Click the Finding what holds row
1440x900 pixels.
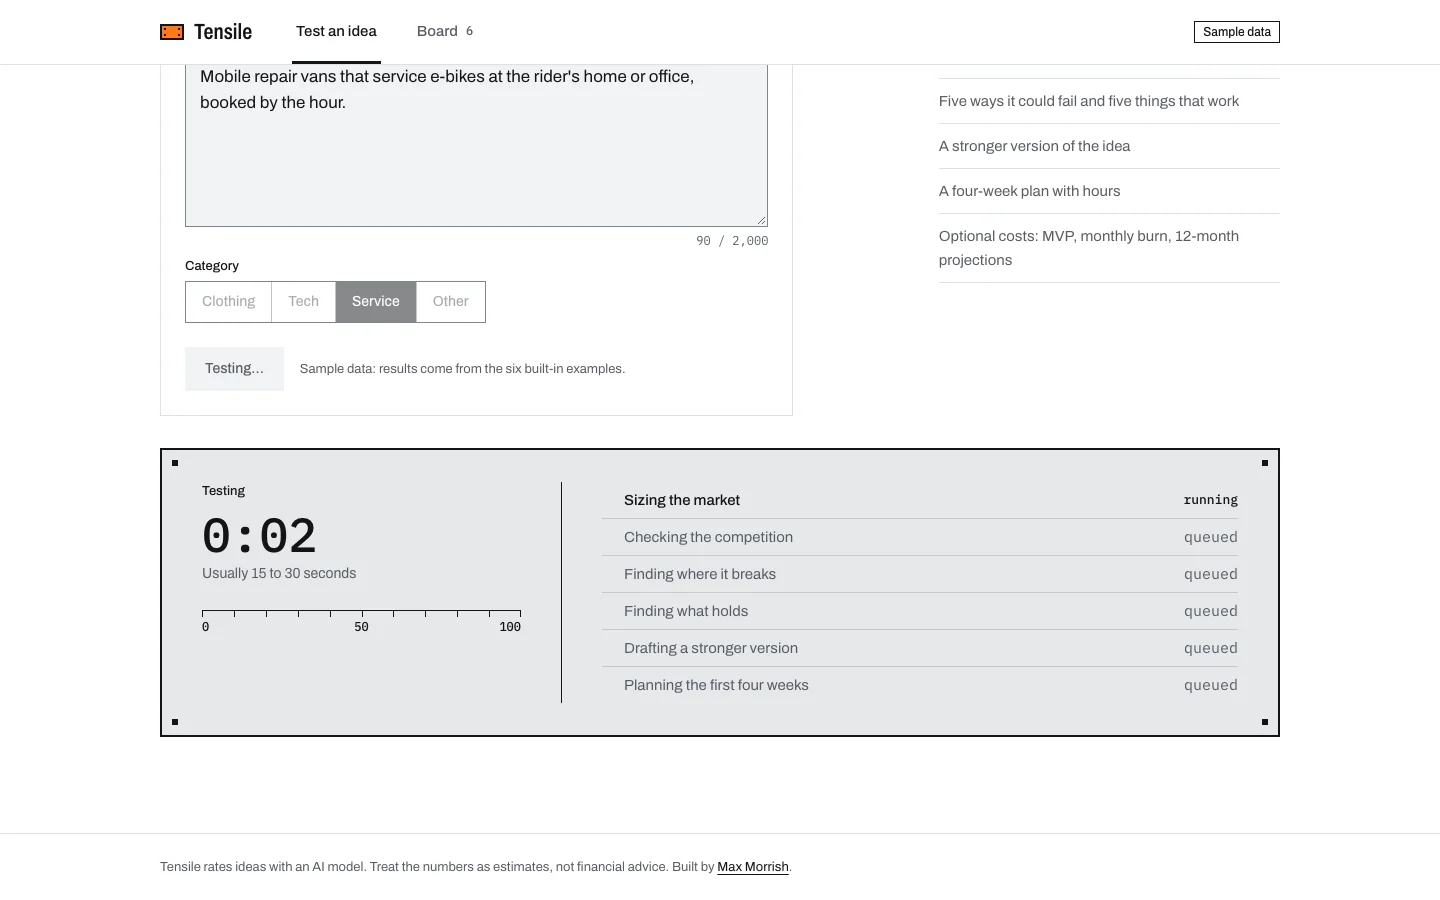click(920, 611)
